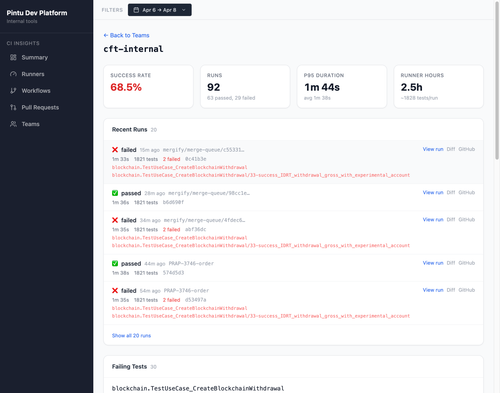Screen dimensions: 500x393
Task: View run for the 54m ago failed run
Action: click(x=433, y=290)
